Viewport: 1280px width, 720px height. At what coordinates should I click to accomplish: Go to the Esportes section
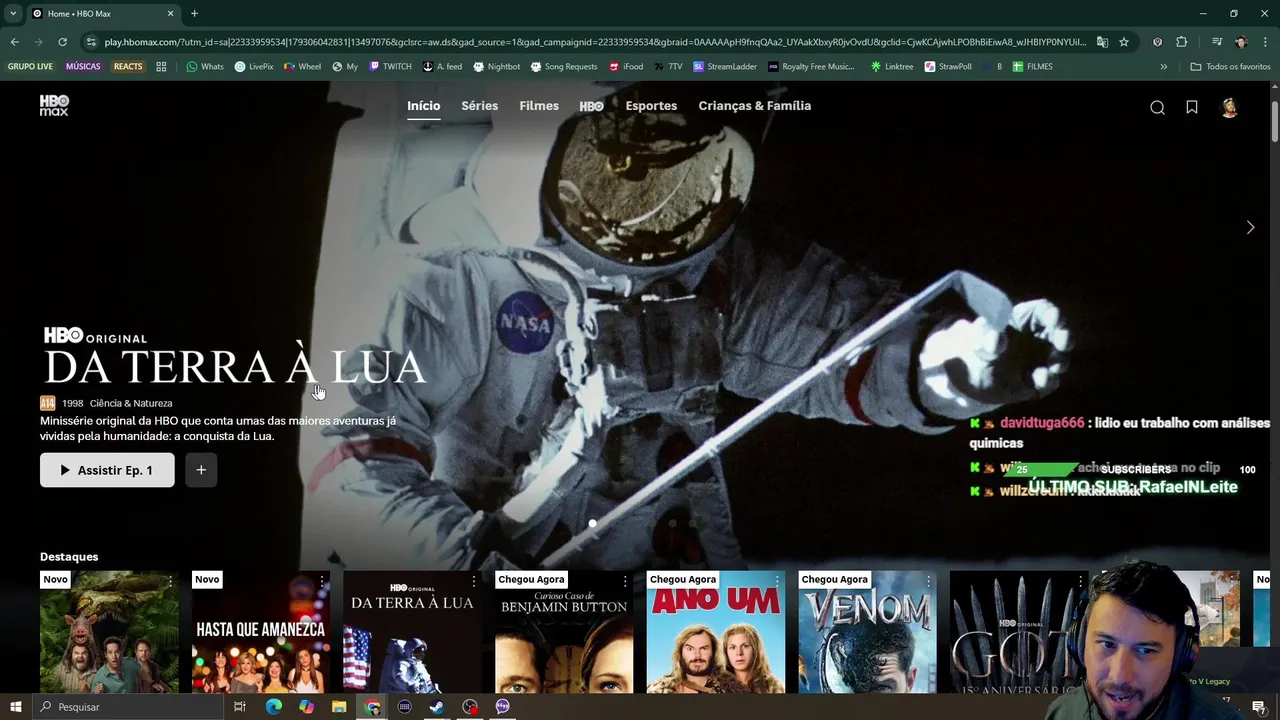[x=651, y=106]
